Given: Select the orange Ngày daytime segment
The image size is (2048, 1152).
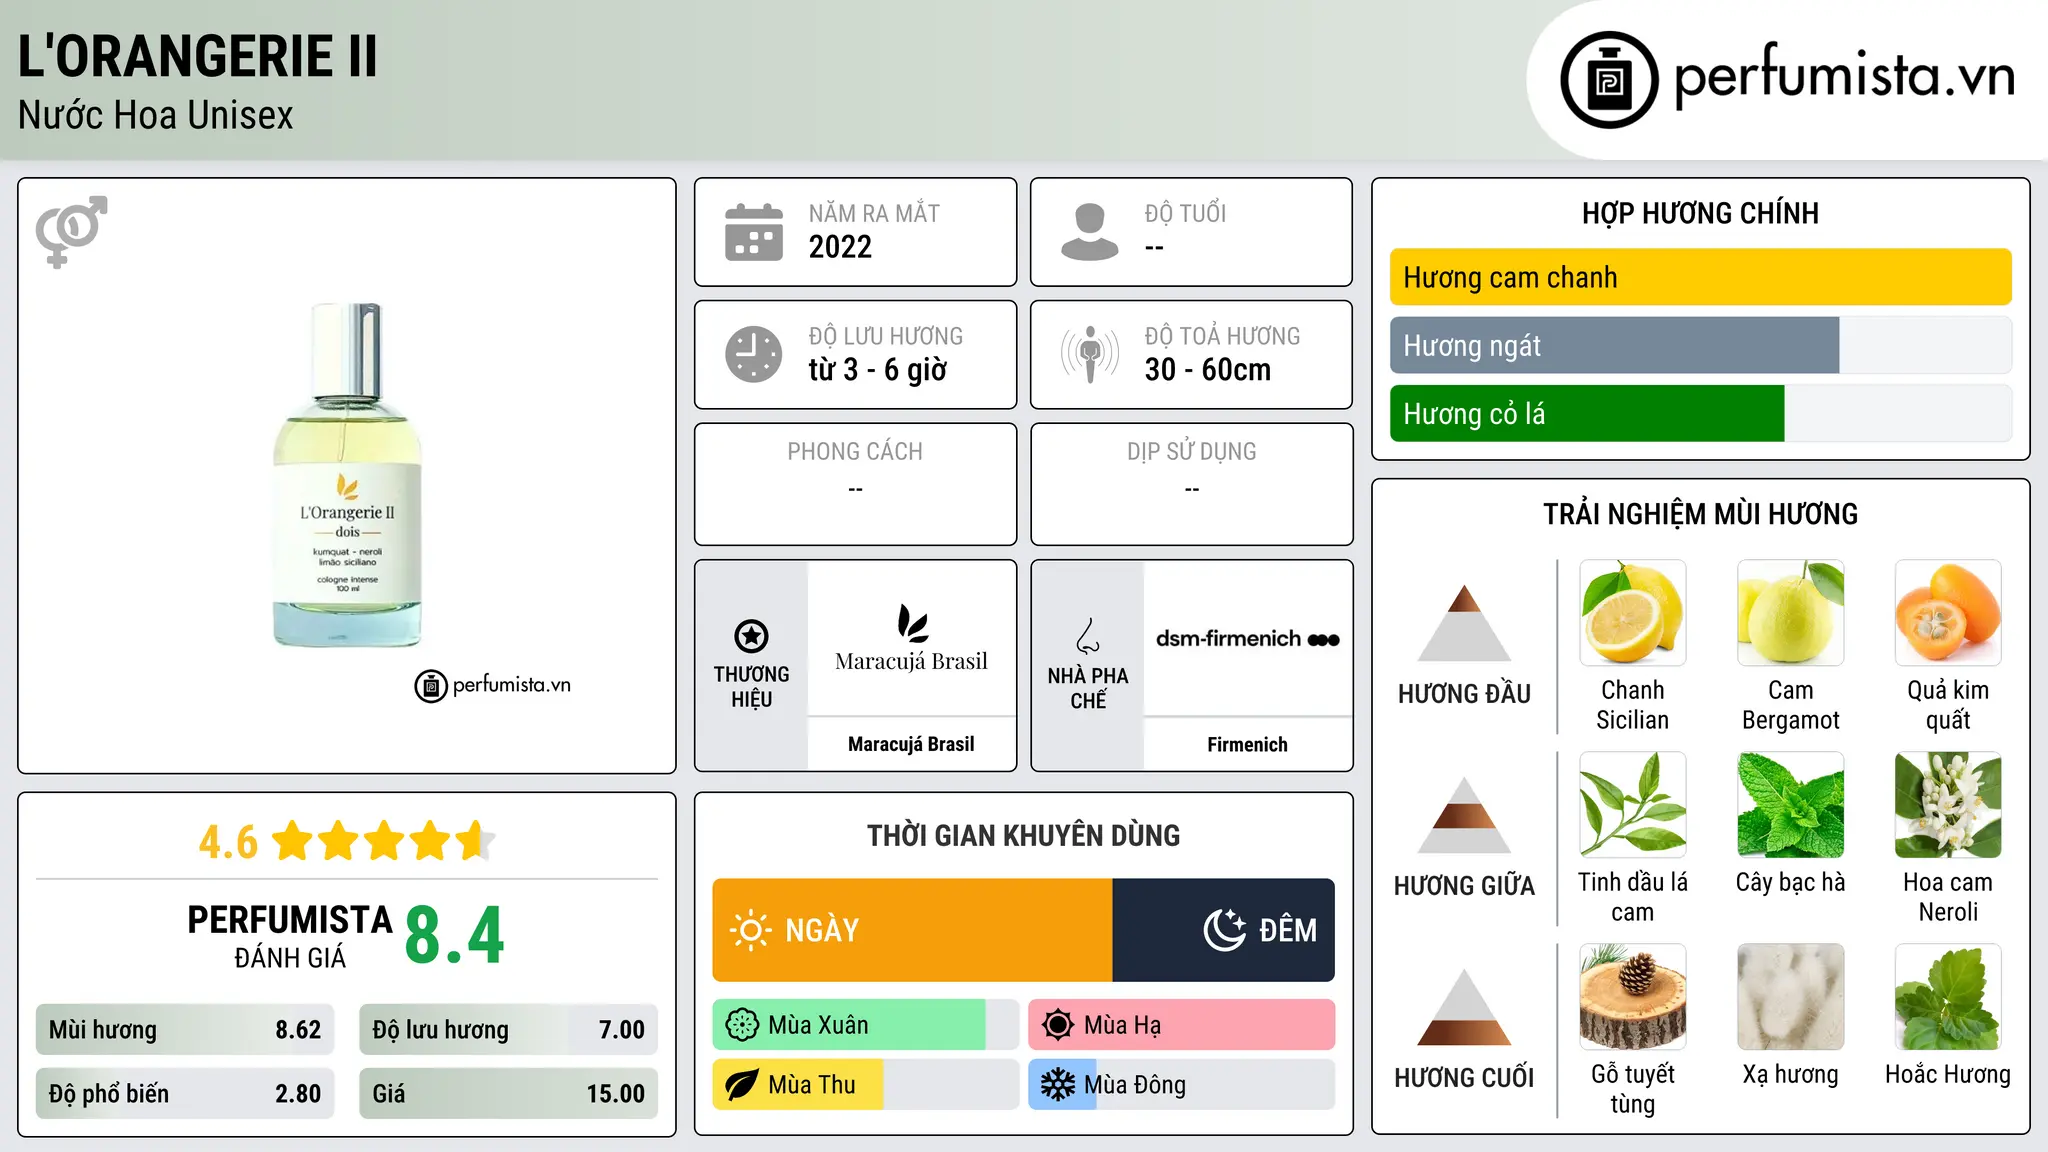Looking at the screenshot, I should click(x=912, y=930).
